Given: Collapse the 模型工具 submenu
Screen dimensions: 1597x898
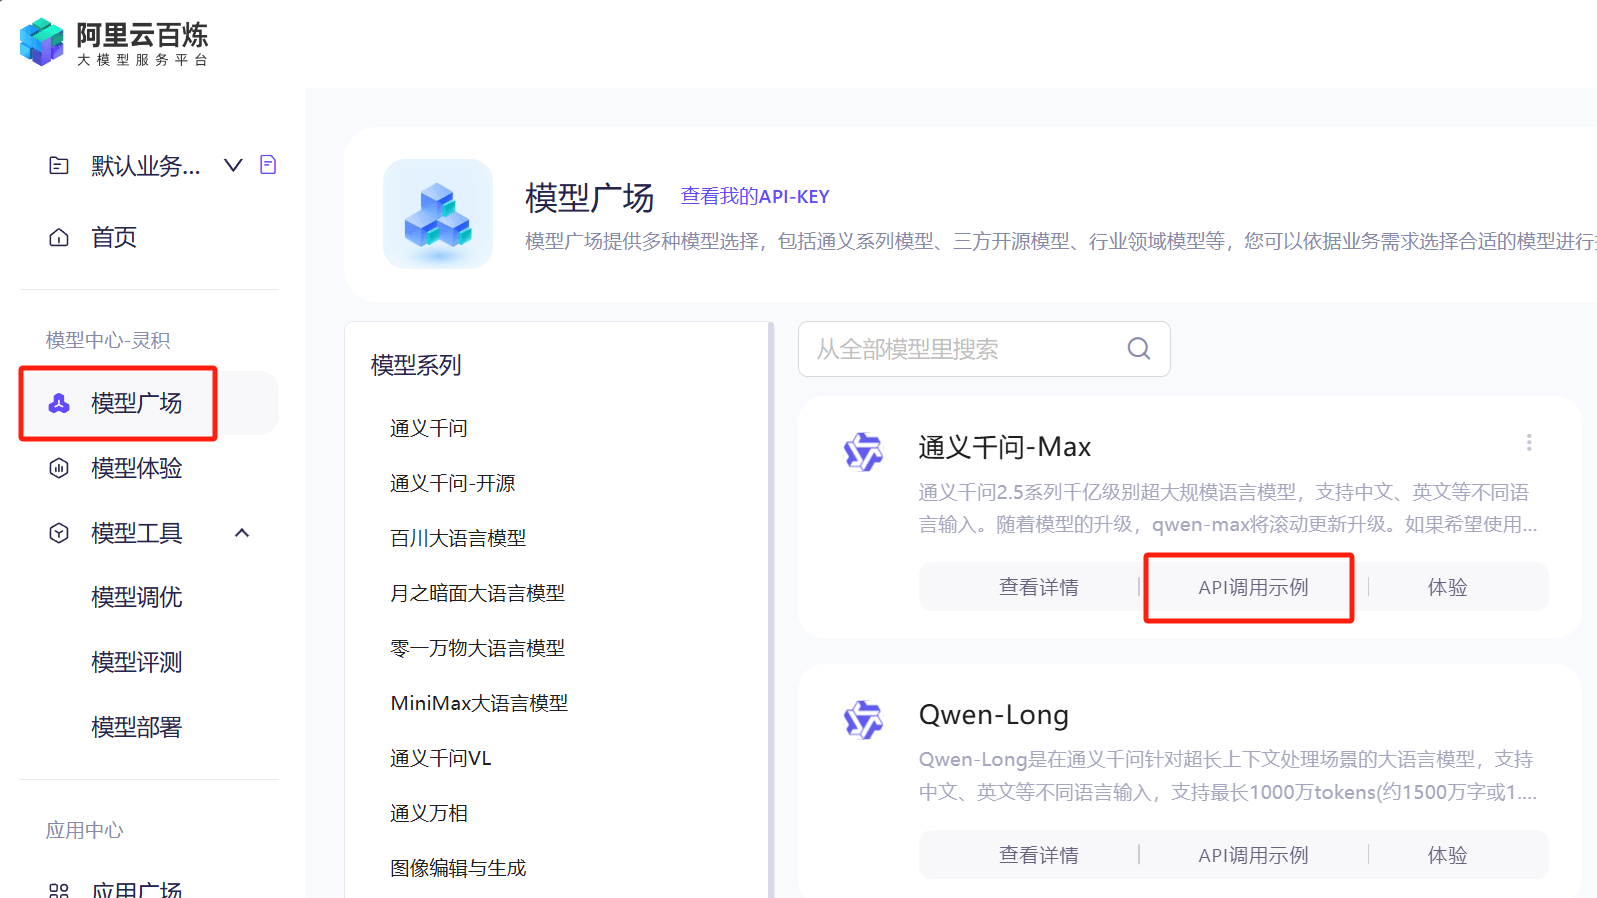Looking at the screenshot, I should click(x=242, y=533).
